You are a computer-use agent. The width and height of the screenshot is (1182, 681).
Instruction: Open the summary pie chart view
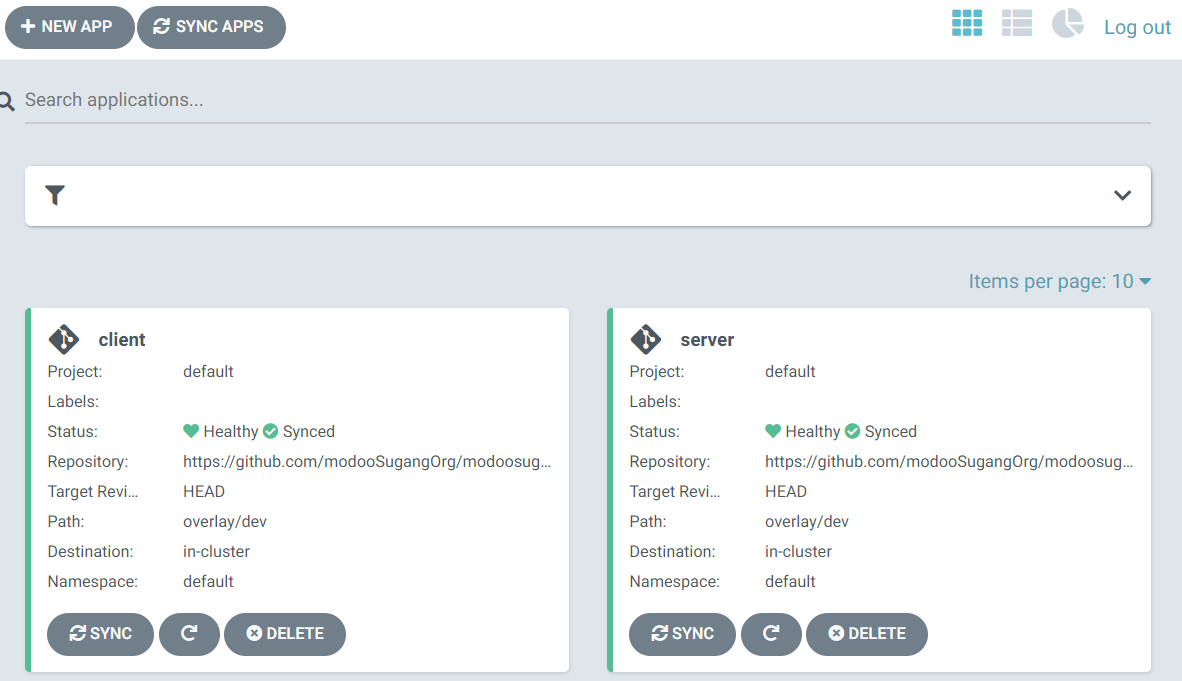click(x=1067, y=23)
